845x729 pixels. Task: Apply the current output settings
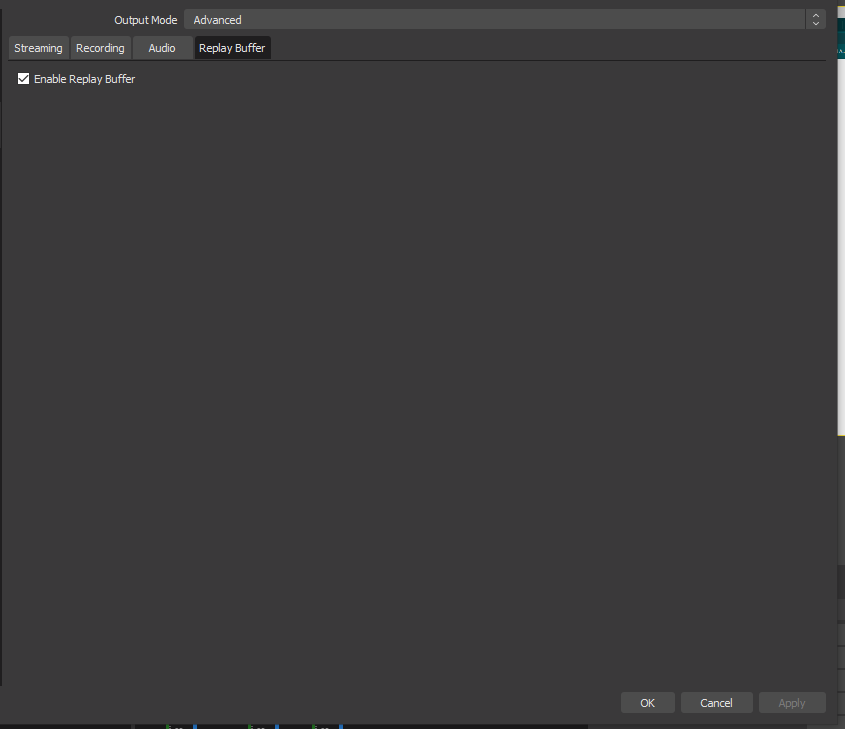tap(792, 702)
